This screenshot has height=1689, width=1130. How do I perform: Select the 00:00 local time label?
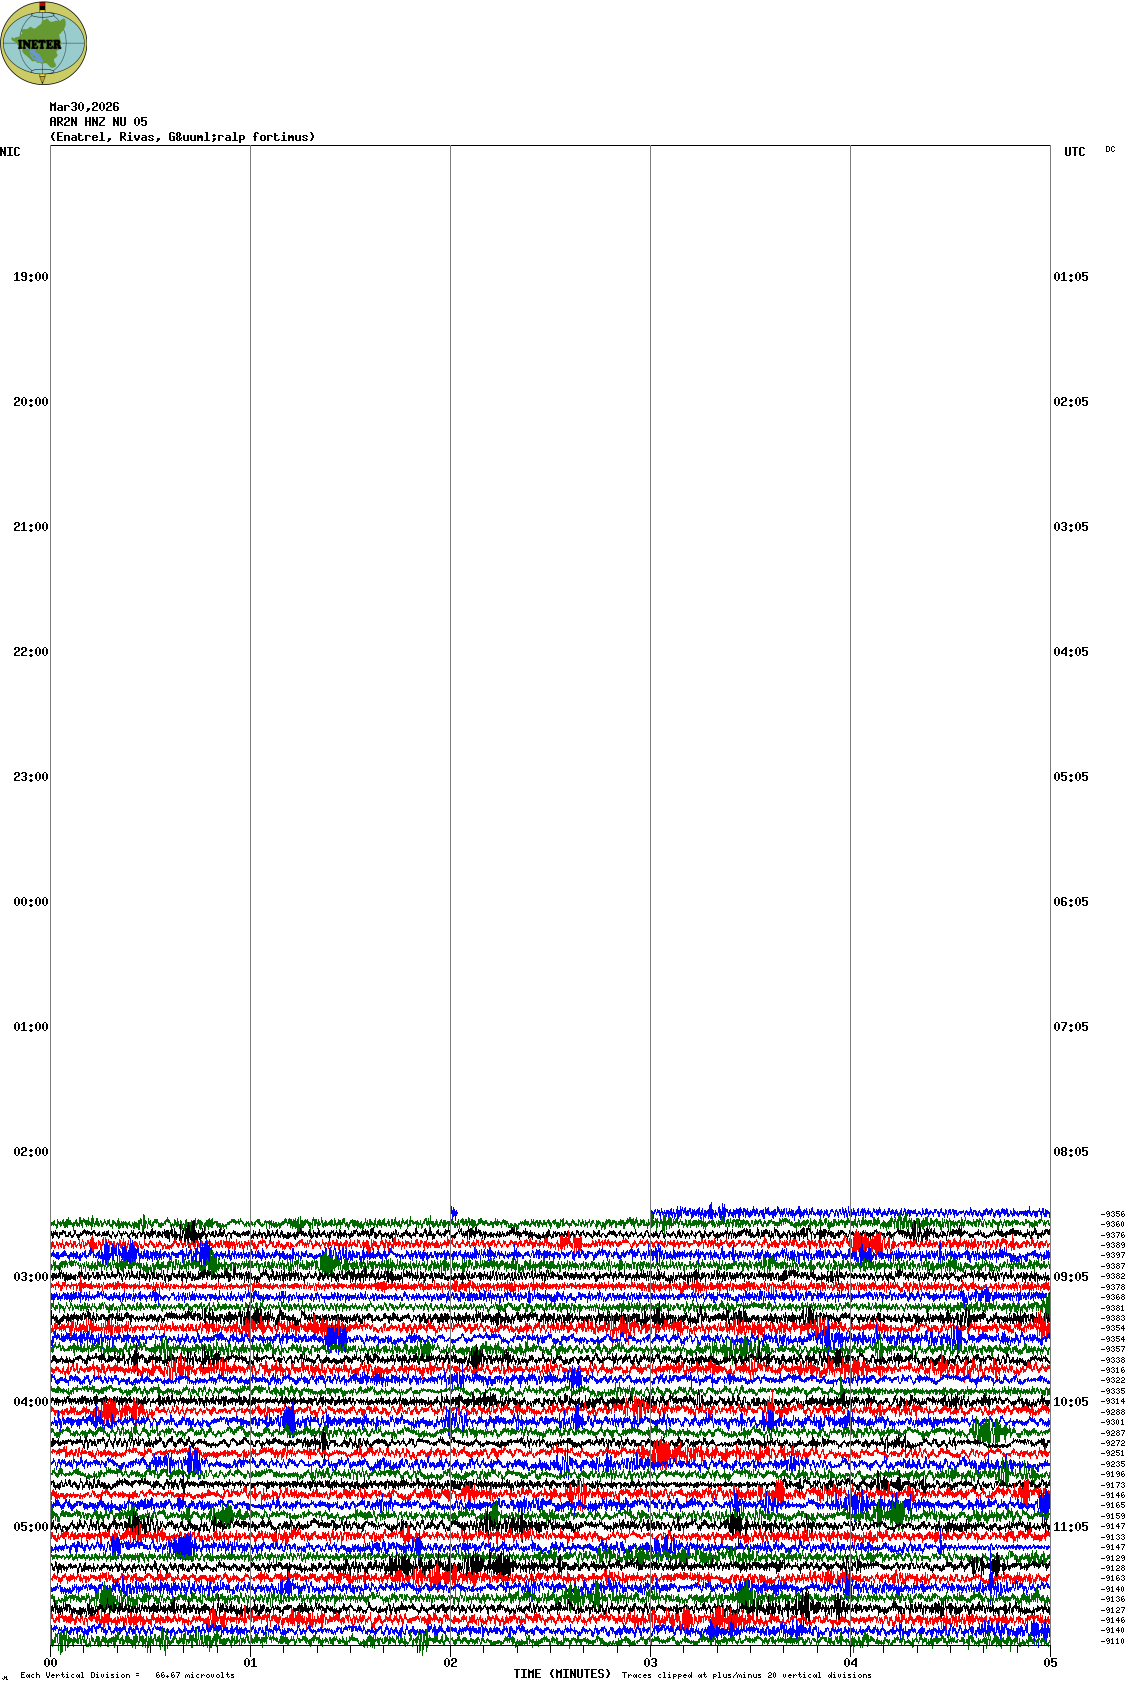coord(30,902)
